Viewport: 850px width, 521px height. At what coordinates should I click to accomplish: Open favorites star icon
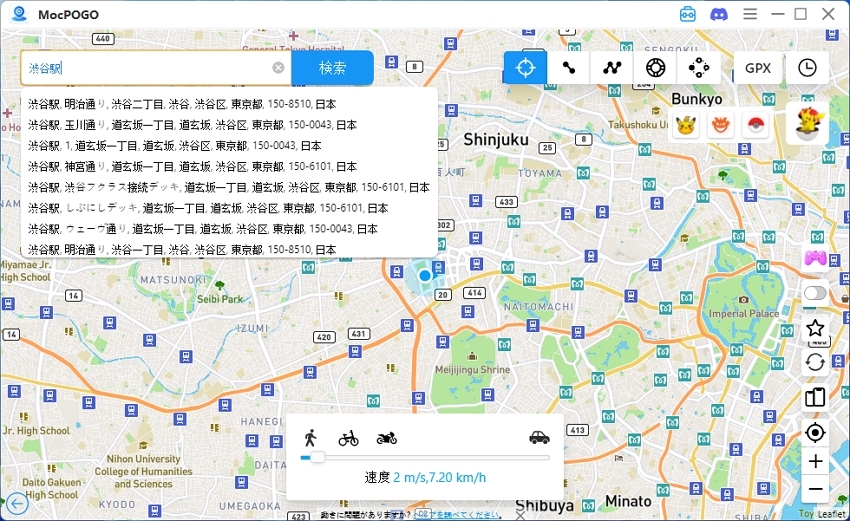coord(815,327)
